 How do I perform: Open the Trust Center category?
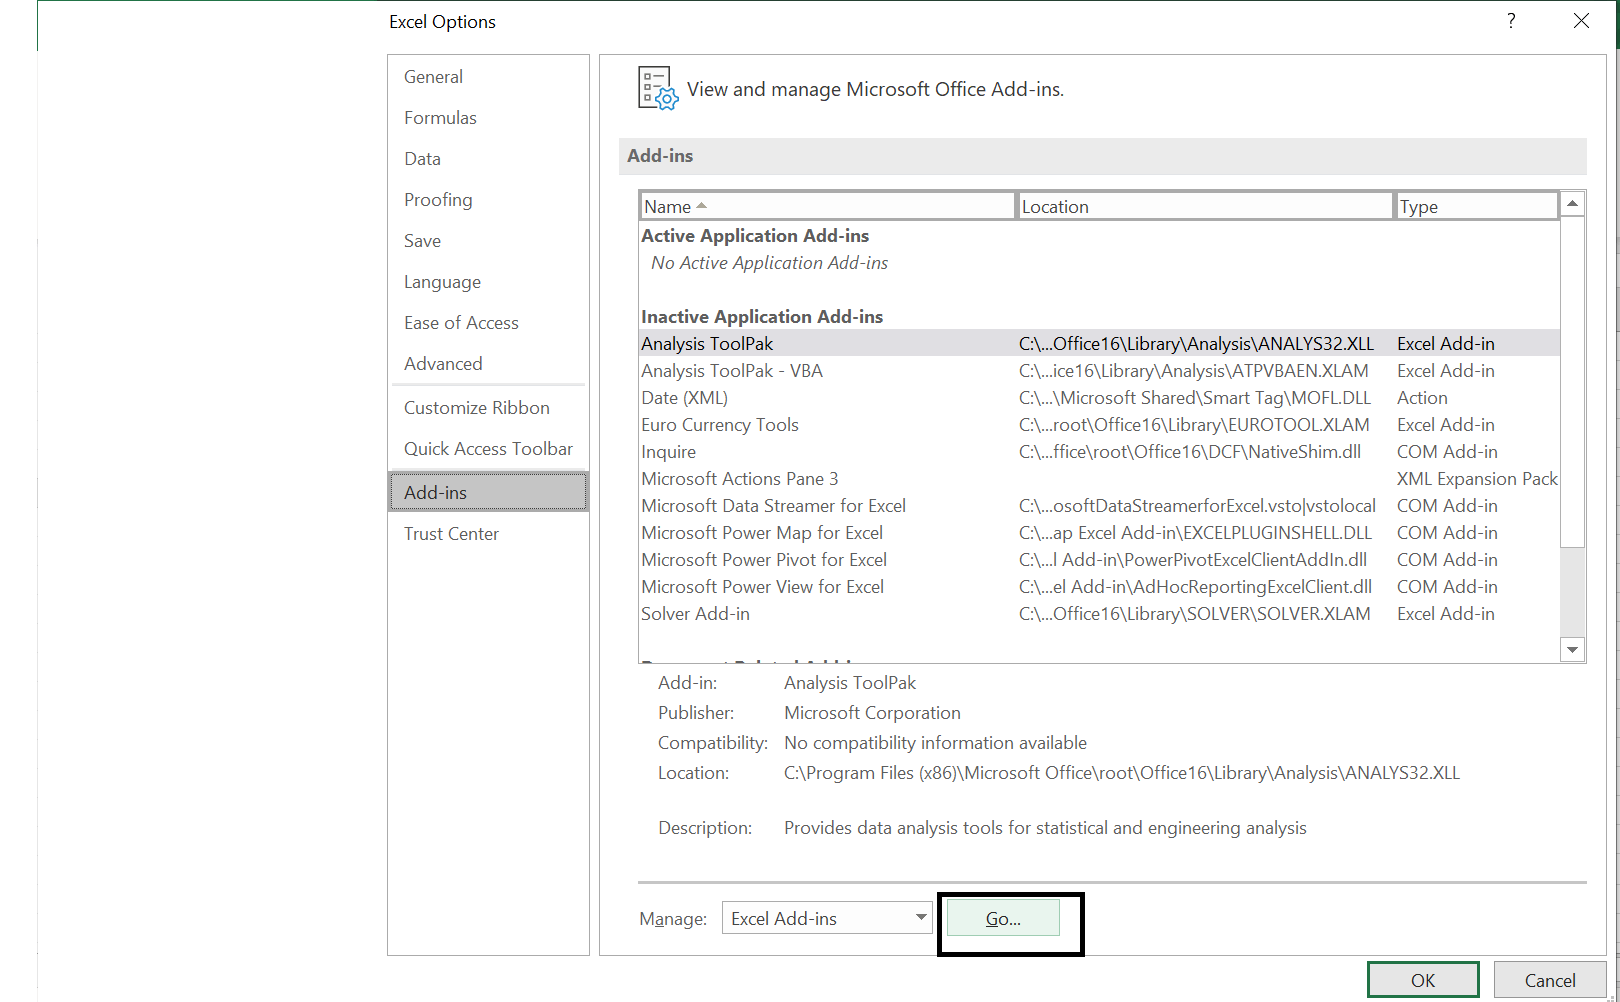488,534
